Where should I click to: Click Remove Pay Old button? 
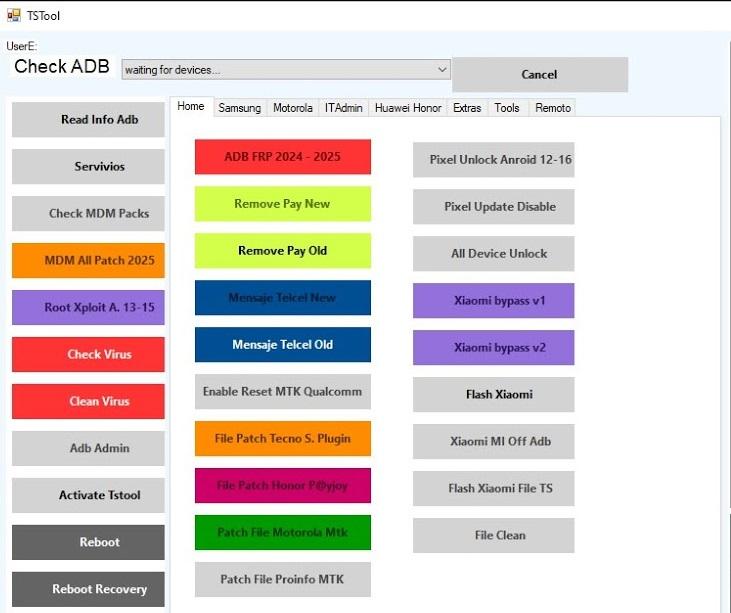coord(283,251)
